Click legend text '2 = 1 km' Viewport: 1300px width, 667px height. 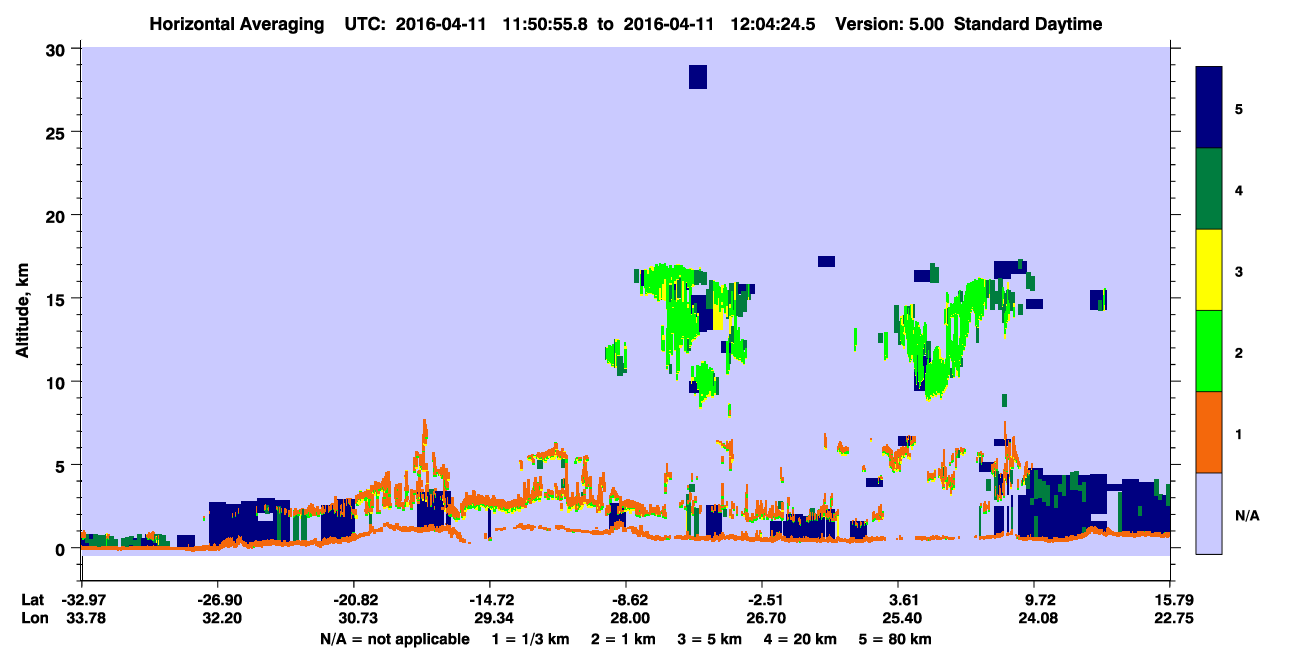pos(623,639)
